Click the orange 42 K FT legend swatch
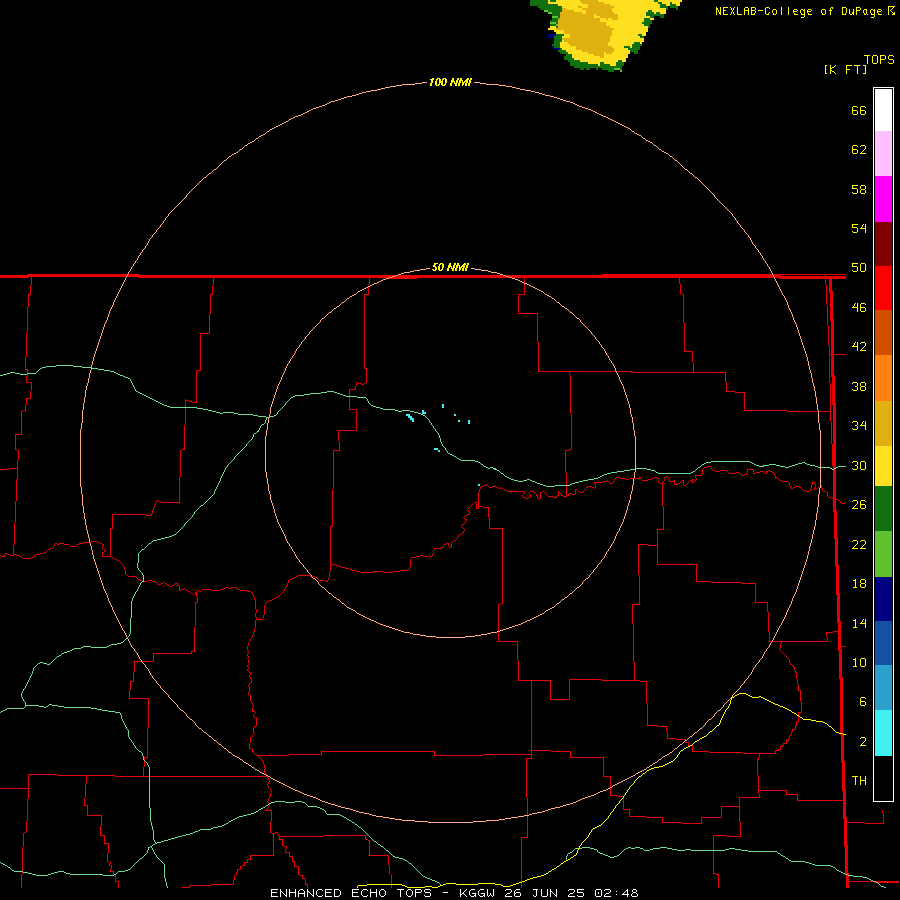 (883, 378)
